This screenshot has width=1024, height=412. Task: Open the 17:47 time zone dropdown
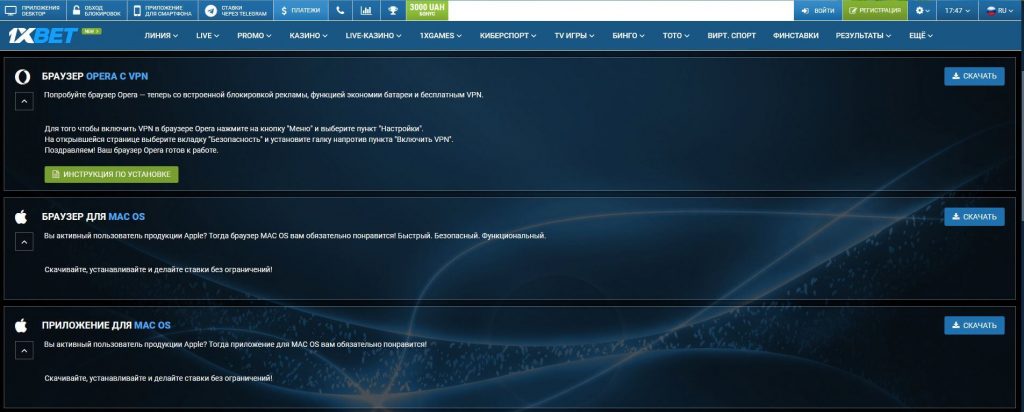pyautogui.click(x=958, y=10)
